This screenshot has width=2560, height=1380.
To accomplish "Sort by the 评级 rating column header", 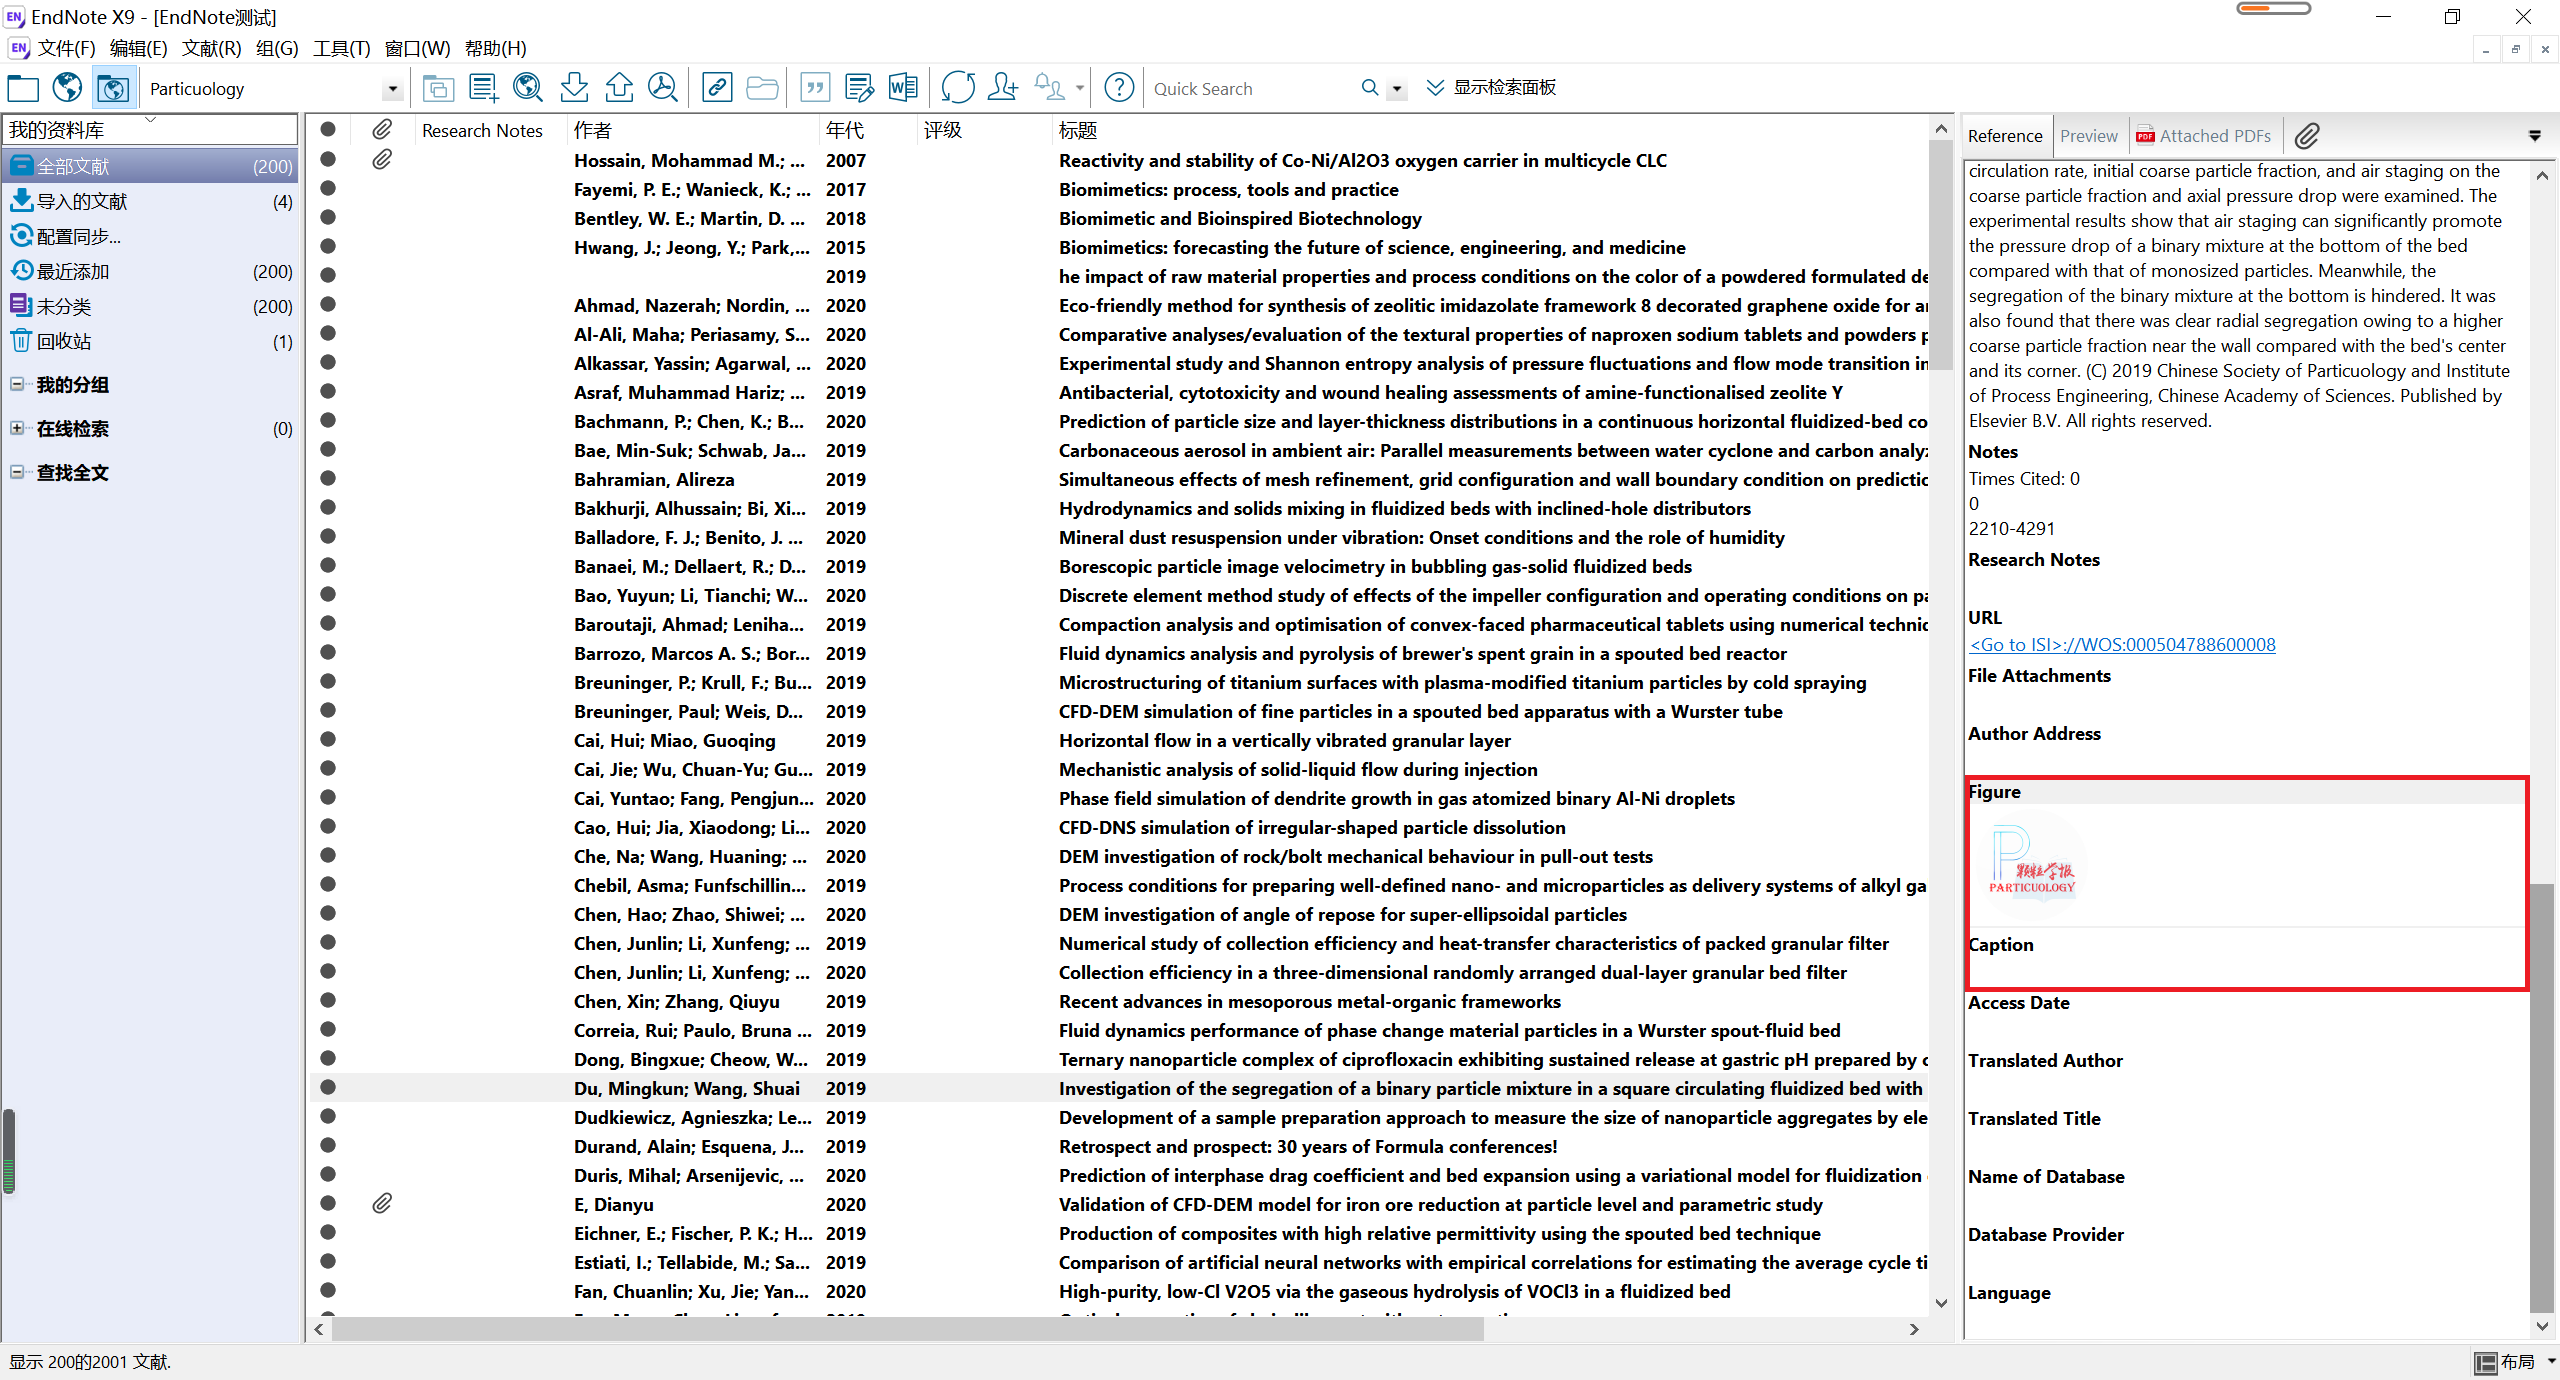I will [x=984, y=130].
